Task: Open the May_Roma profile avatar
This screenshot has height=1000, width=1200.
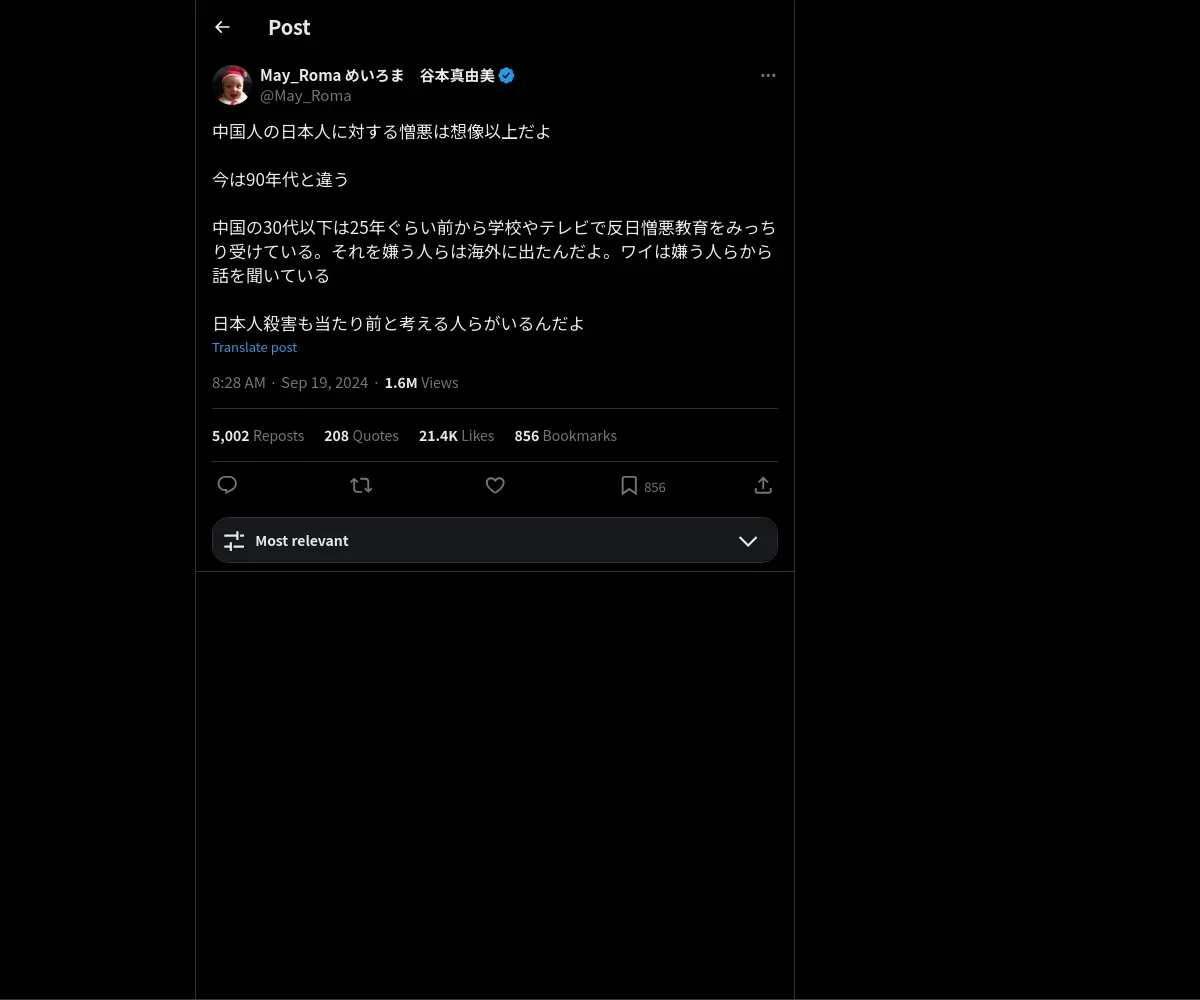Action: tap(232, 85)
